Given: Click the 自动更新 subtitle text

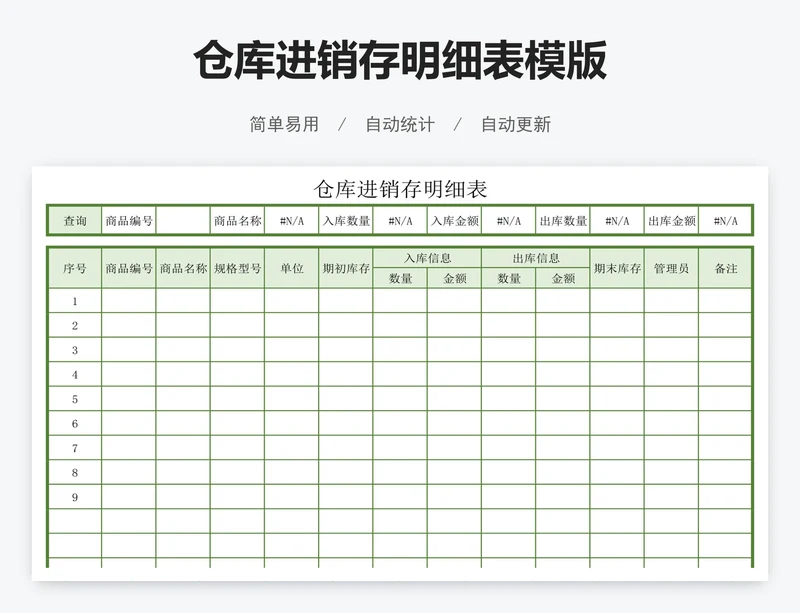Looking at the screenshot, I should click(516, 125).
